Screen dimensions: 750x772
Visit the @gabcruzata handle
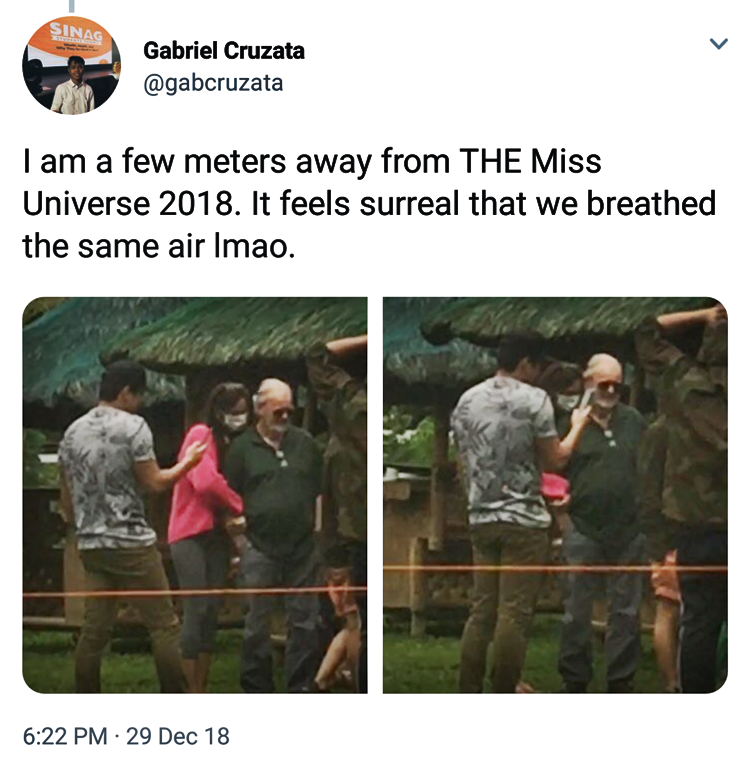tap(213, 83)
